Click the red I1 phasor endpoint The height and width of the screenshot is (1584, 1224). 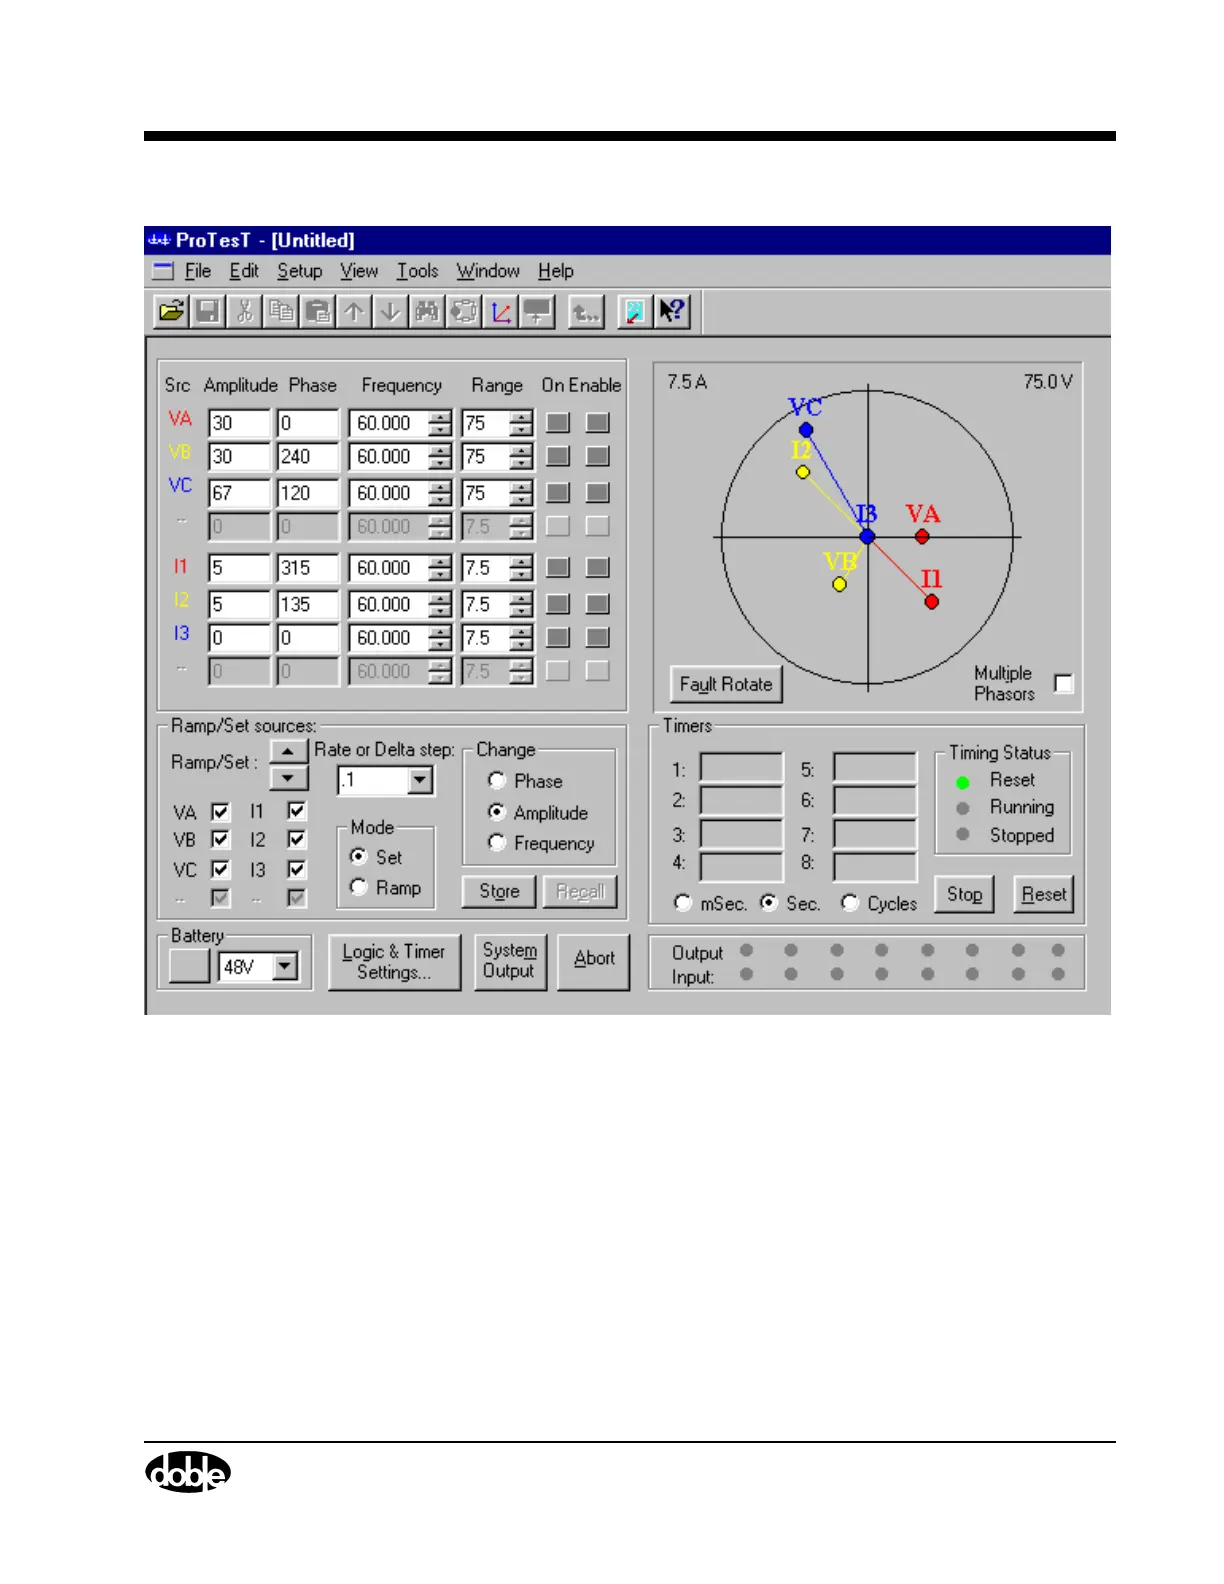931,602
